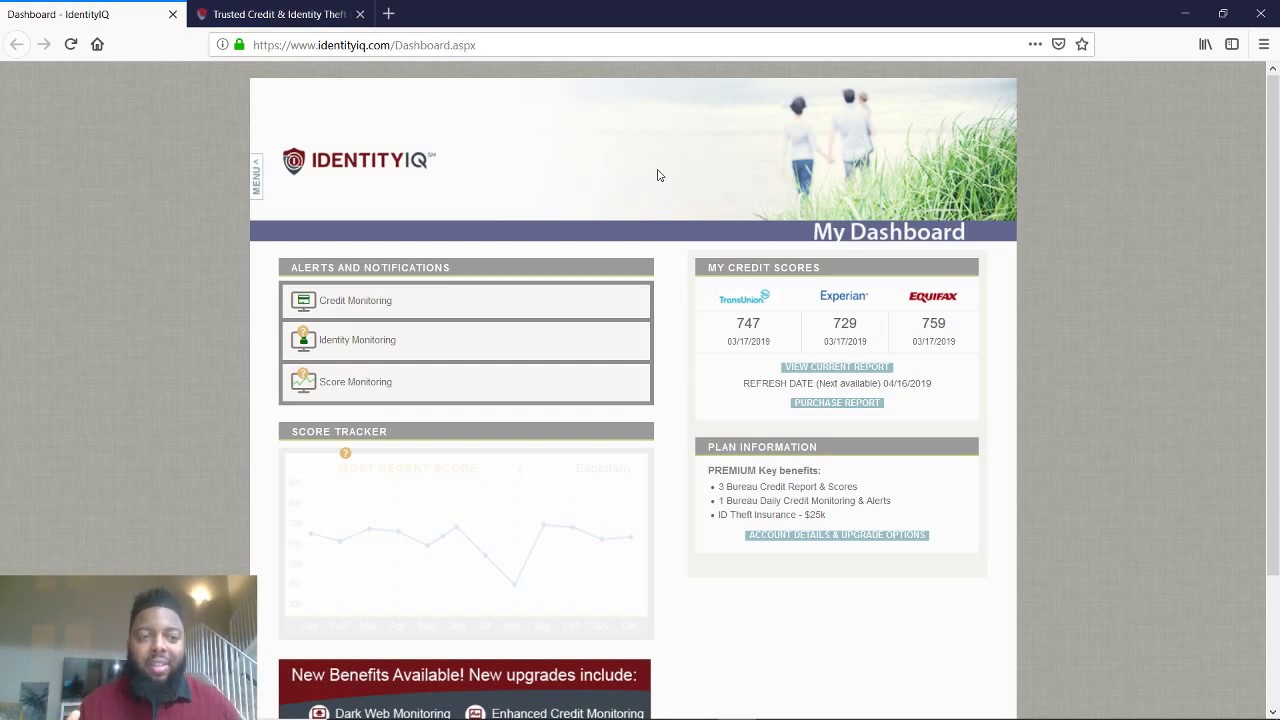The width and height of the screenshot is (1280, 720).
Task: Click '3 Bureau Credit Report & Scores' bullet
Action: tap(787, 487)
